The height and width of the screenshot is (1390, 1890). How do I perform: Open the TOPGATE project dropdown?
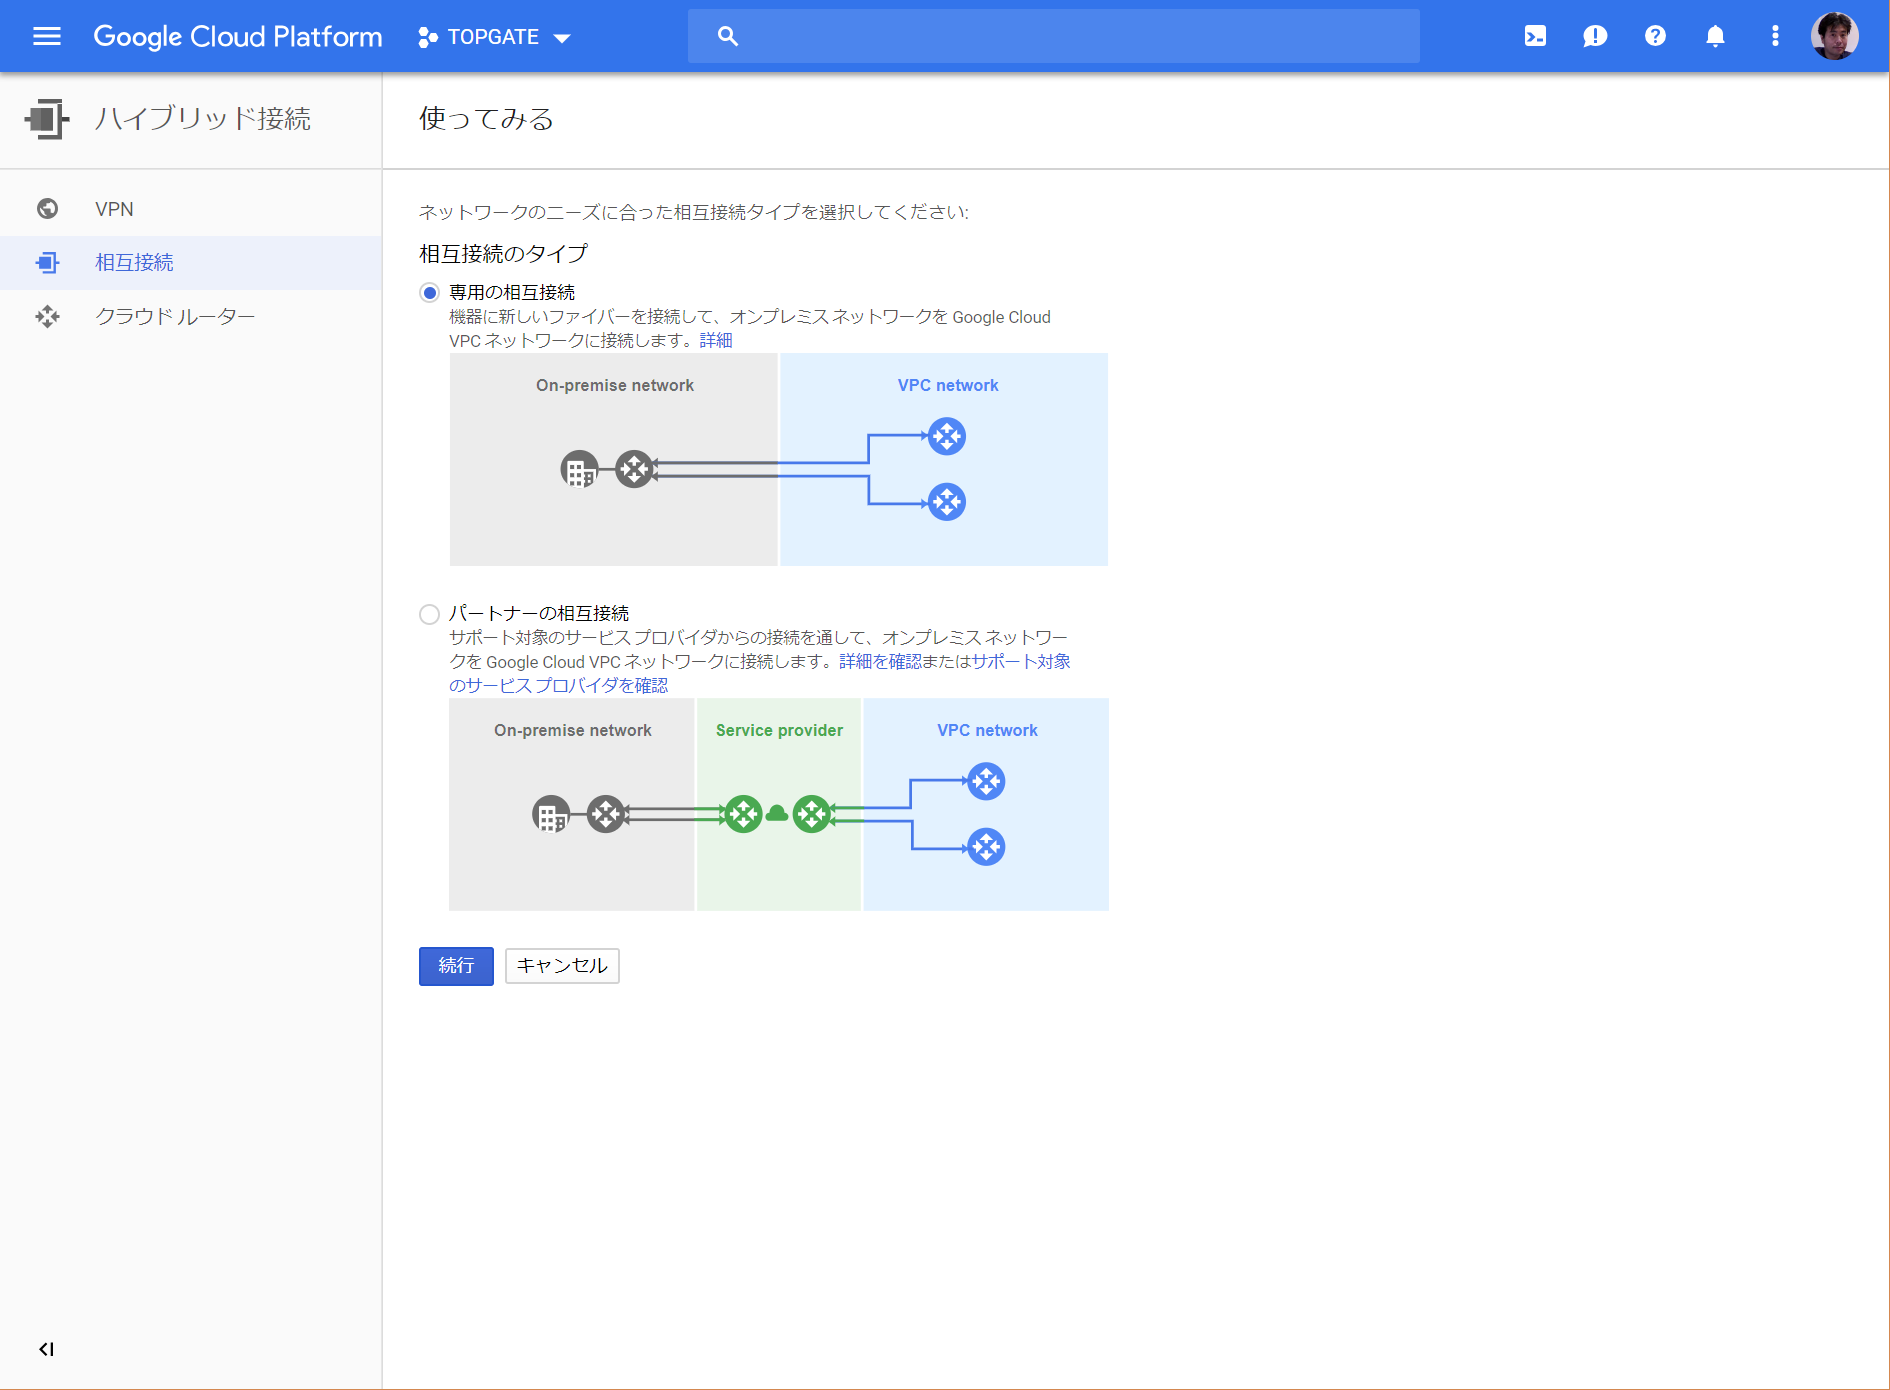click(494, 36)
